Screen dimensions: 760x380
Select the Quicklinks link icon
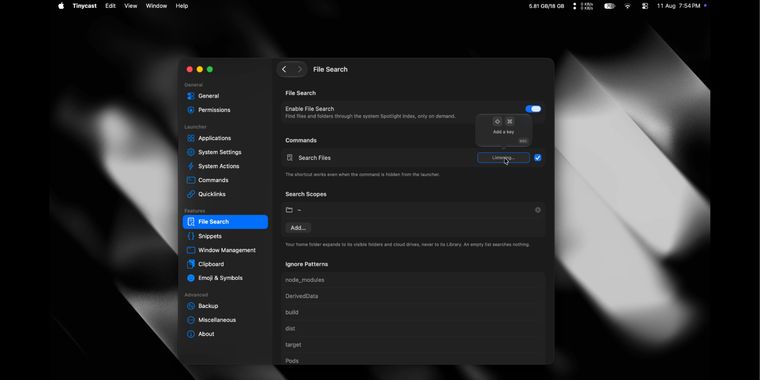tap(191, 194)
